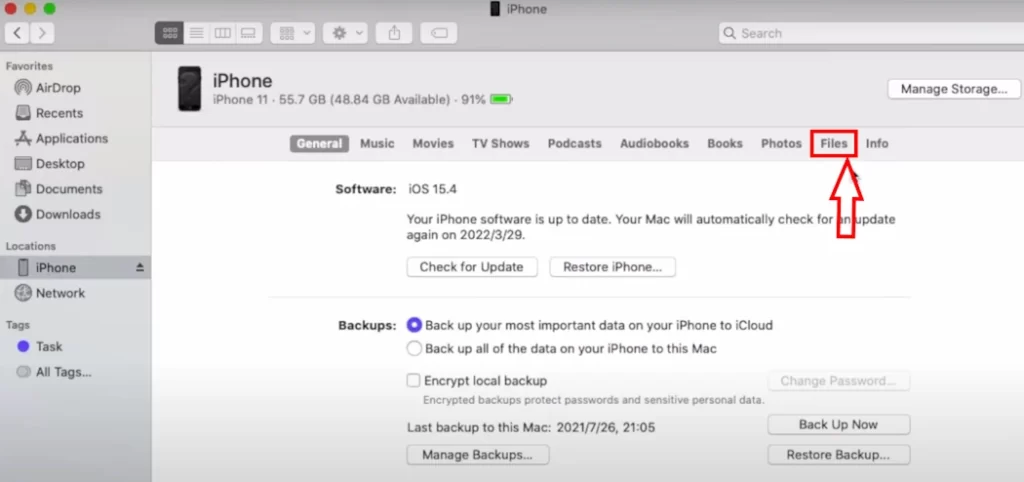Open the Info tab
This screenshot has height=482, width=1024.
877,144
